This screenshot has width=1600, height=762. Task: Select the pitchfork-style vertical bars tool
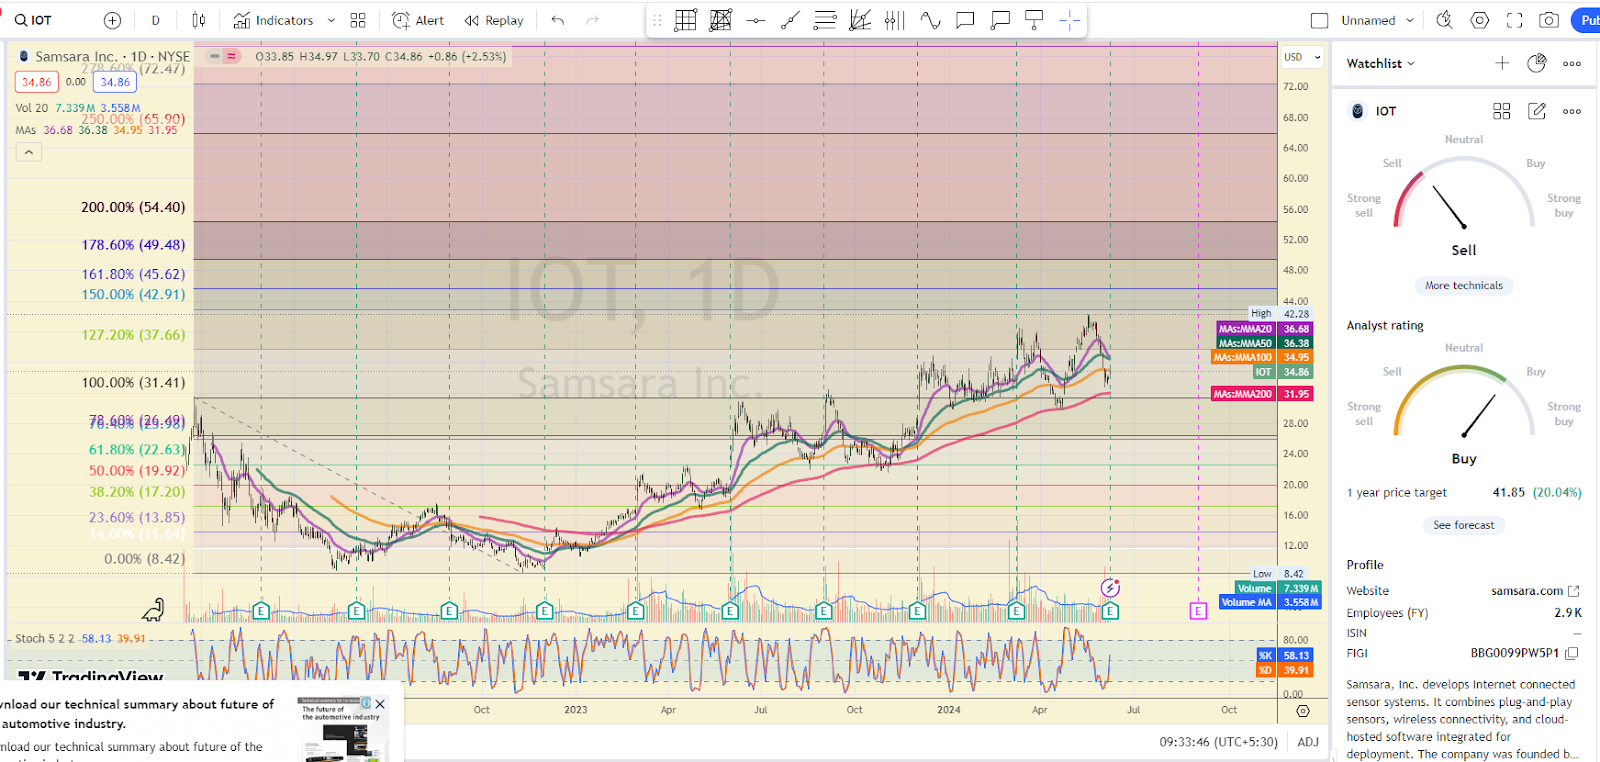coord(895,20)
